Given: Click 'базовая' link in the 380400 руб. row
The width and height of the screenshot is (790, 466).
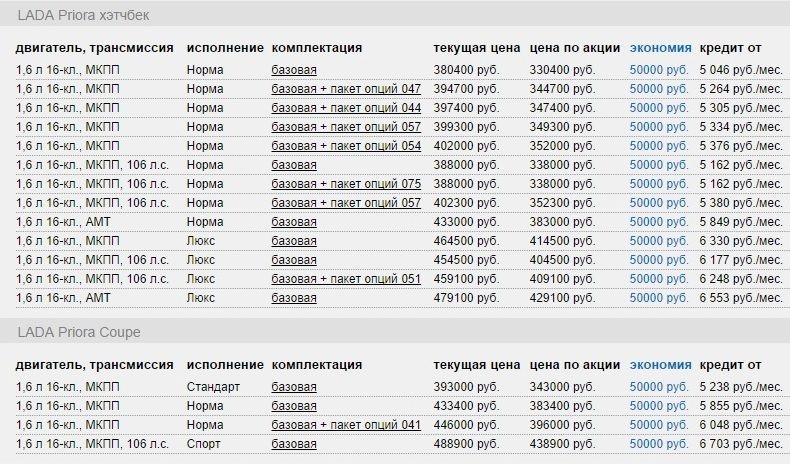Looking at the screenshot, I should (294, 70).
